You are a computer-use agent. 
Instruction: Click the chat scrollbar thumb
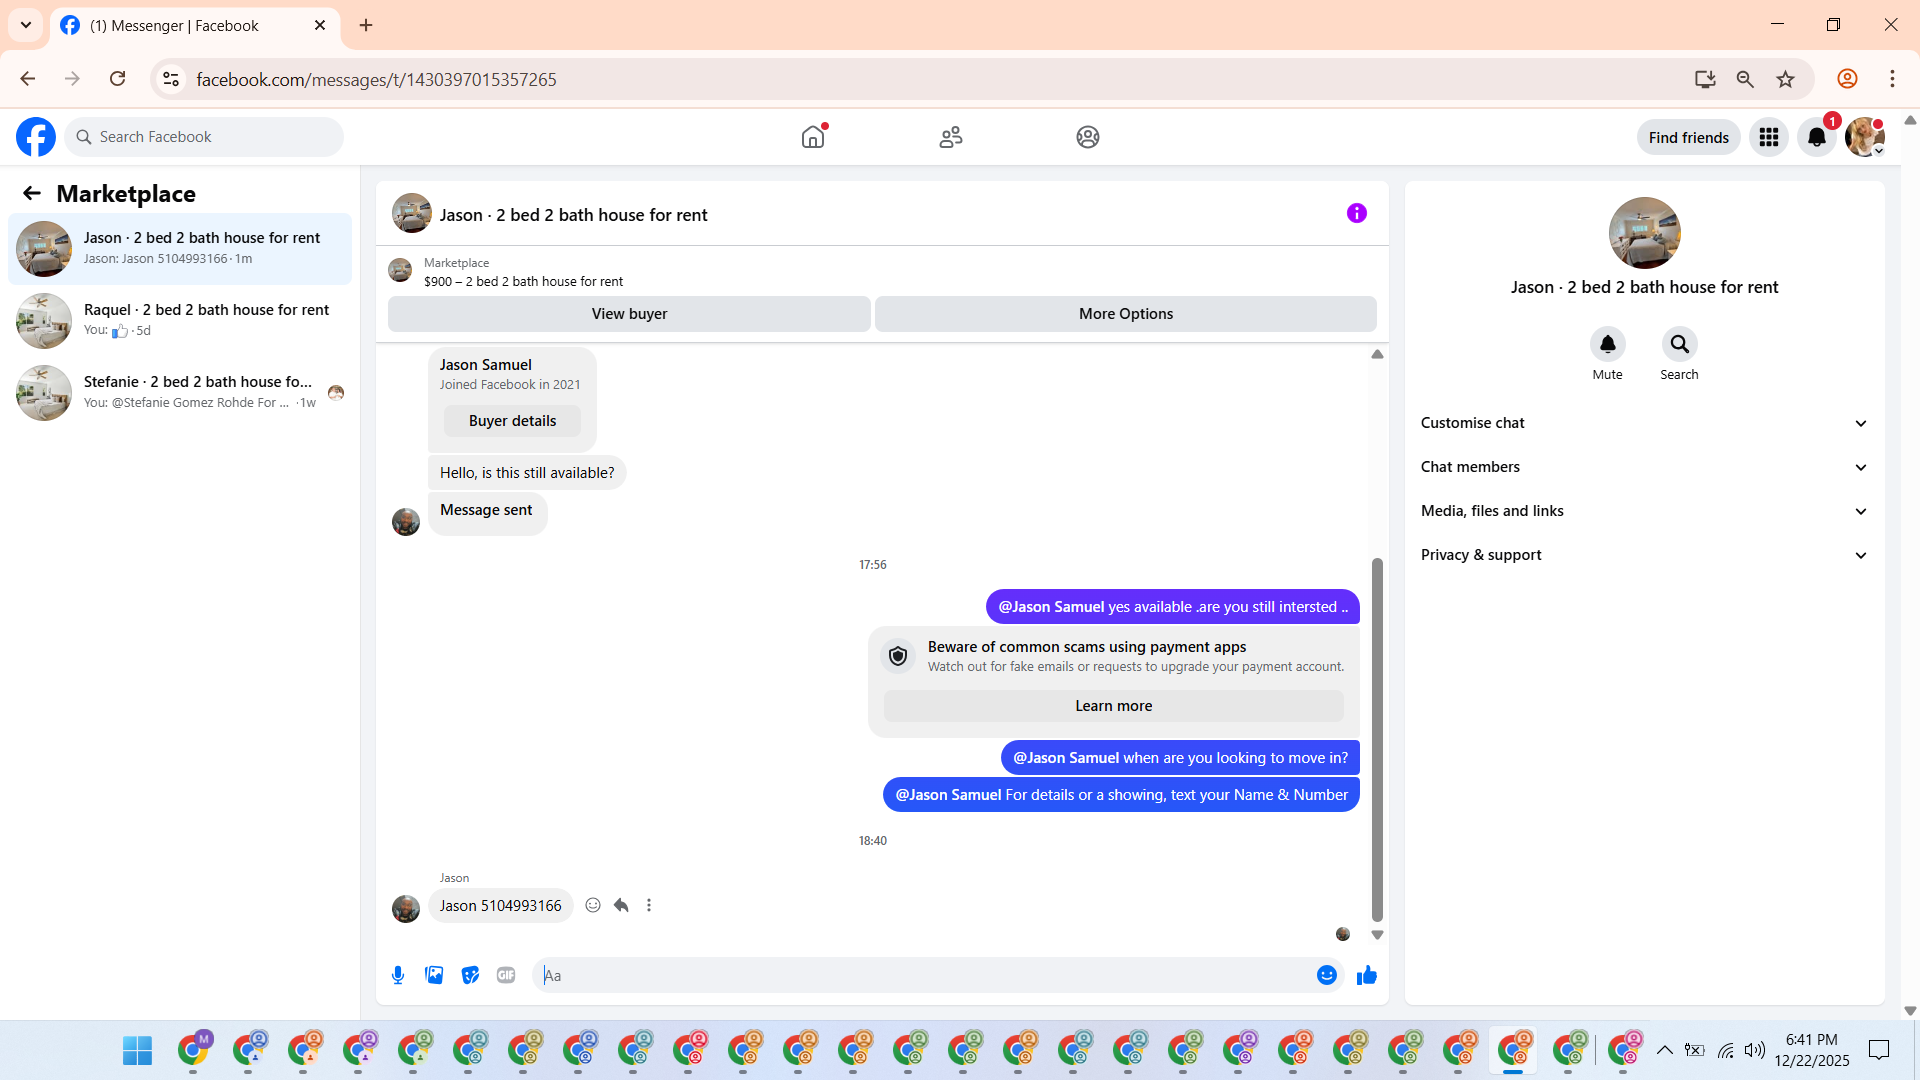coord(1377,740)
